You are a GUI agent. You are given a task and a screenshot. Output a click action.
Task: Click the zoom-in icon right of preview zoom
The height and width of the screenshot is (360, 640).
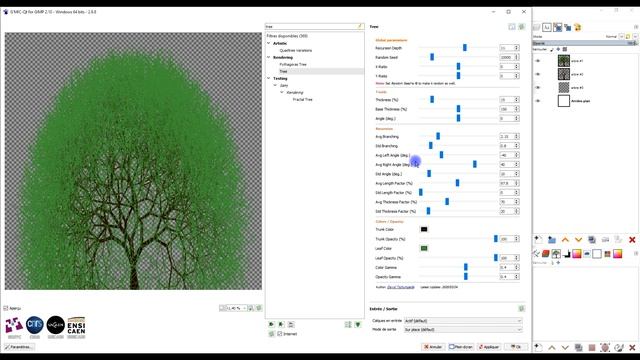251,308
